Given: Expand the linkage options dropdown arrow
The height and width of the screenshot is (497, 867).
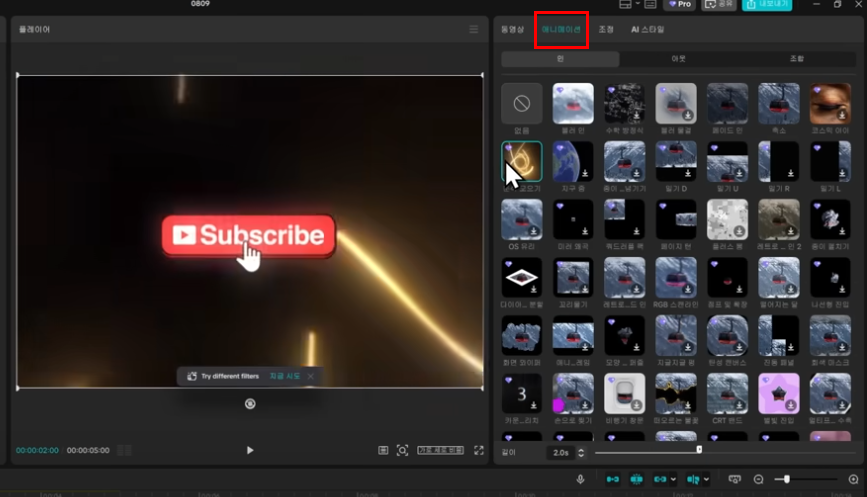Looking at the screenshot, I should (673, 479).
